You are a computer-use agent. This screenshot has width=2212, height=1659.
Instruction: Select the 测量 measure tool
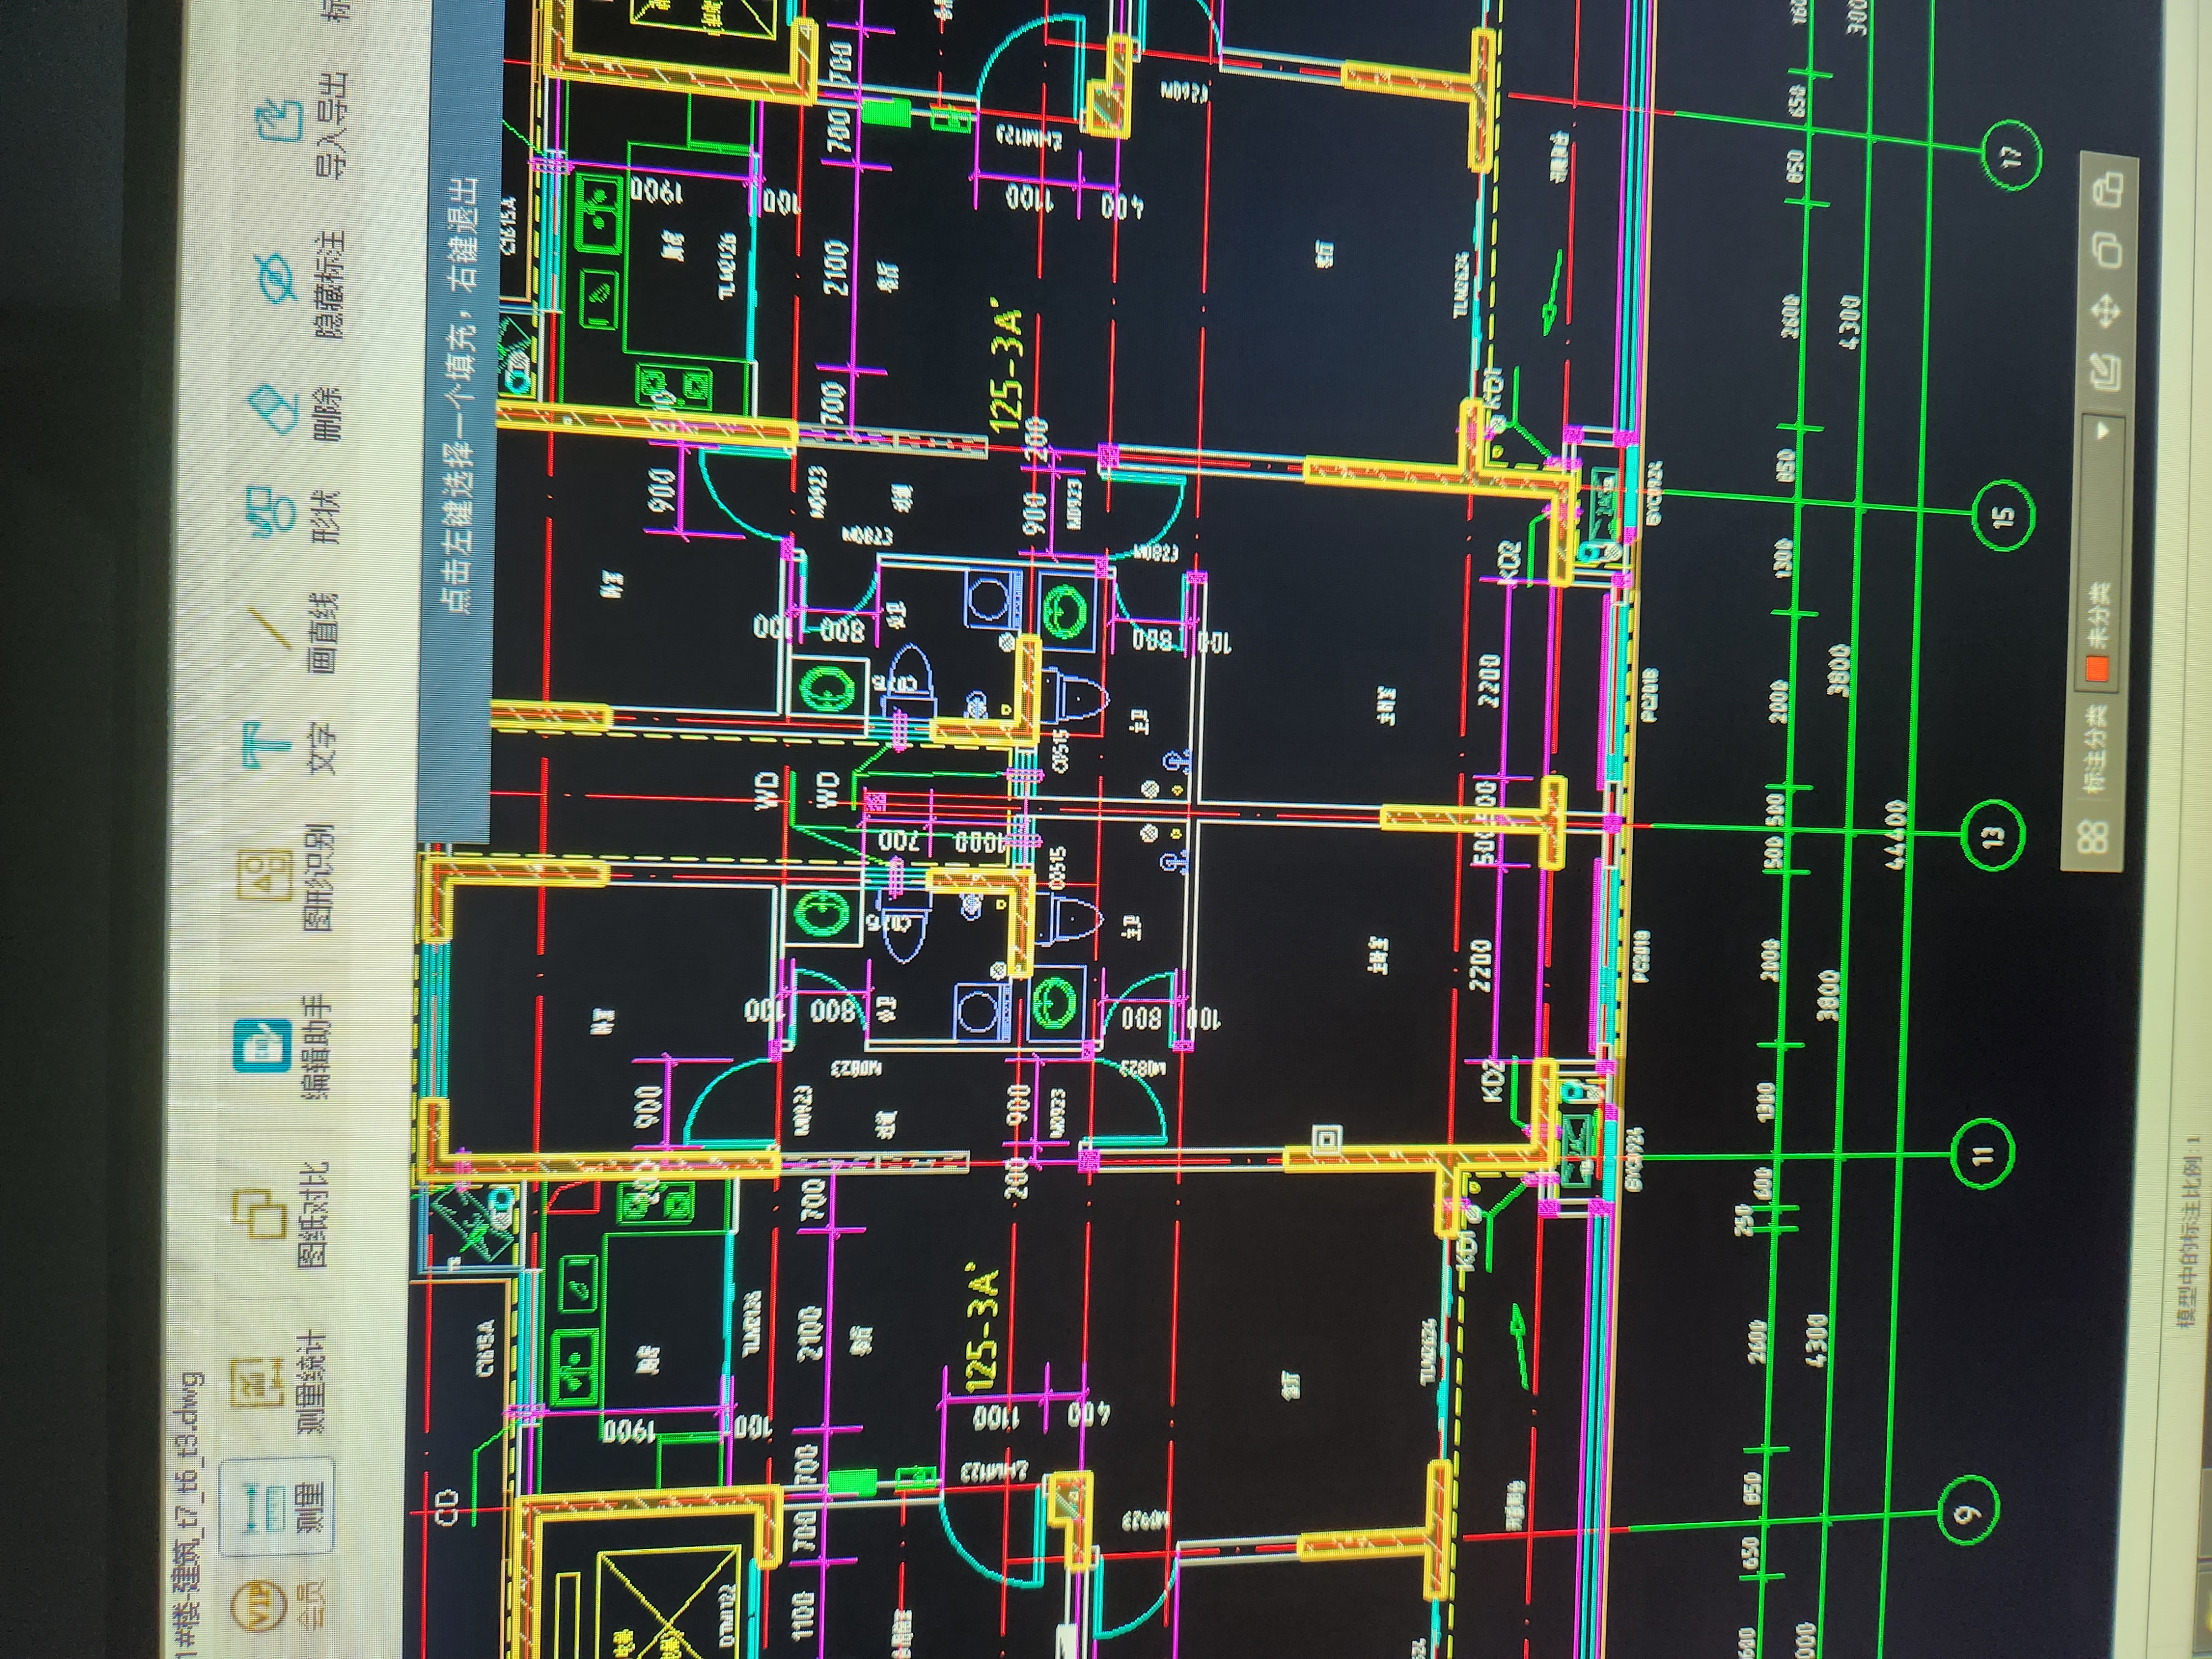click(278, 1508)
